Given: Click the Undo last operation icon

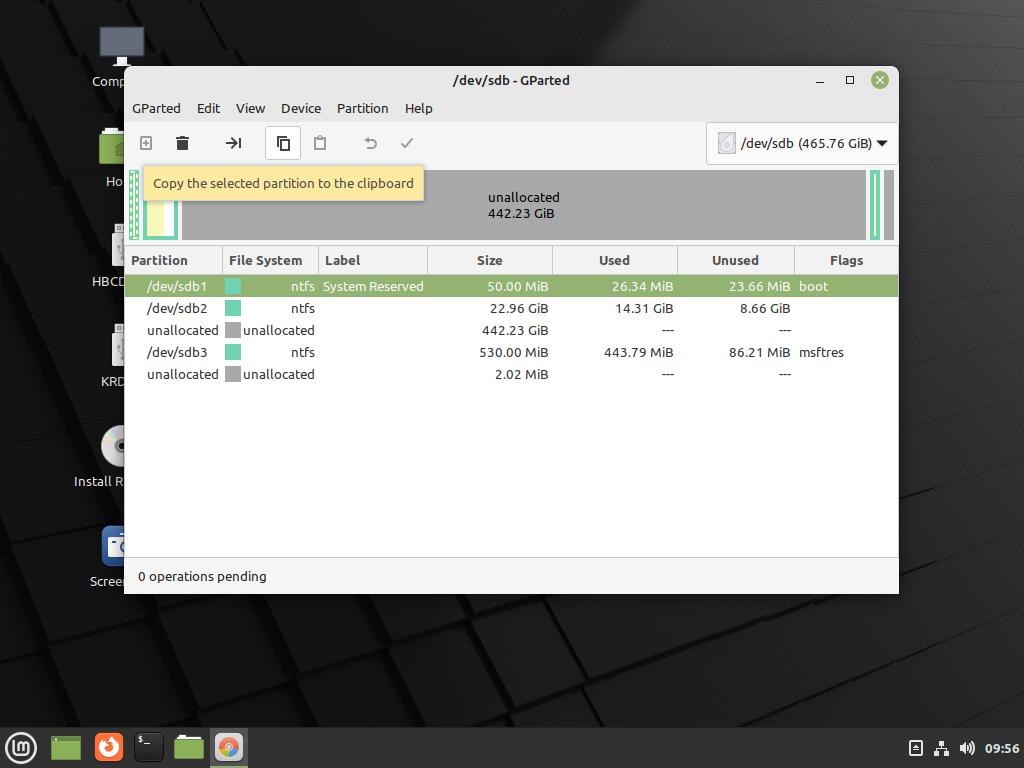Looking at the screenshot, I should coord(370,143).
